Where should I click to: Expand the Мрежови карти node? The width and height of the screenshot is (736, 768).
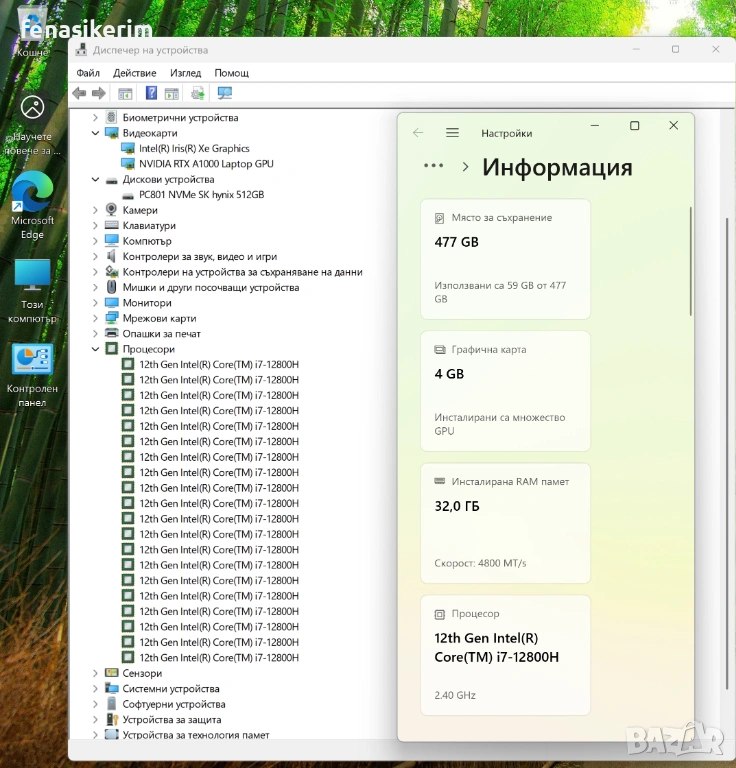tap(96, 318)
